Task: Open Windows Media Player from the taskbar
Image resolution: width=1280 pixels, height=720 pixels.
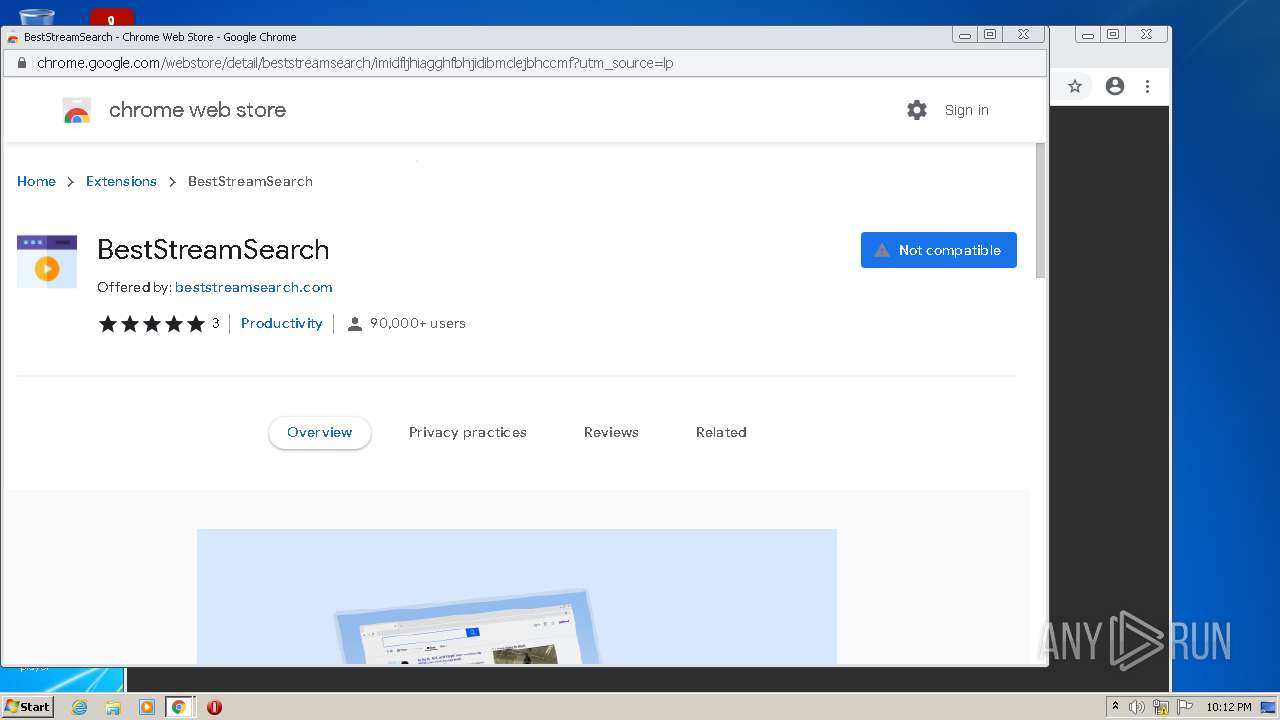Action: tap(146, 707)
